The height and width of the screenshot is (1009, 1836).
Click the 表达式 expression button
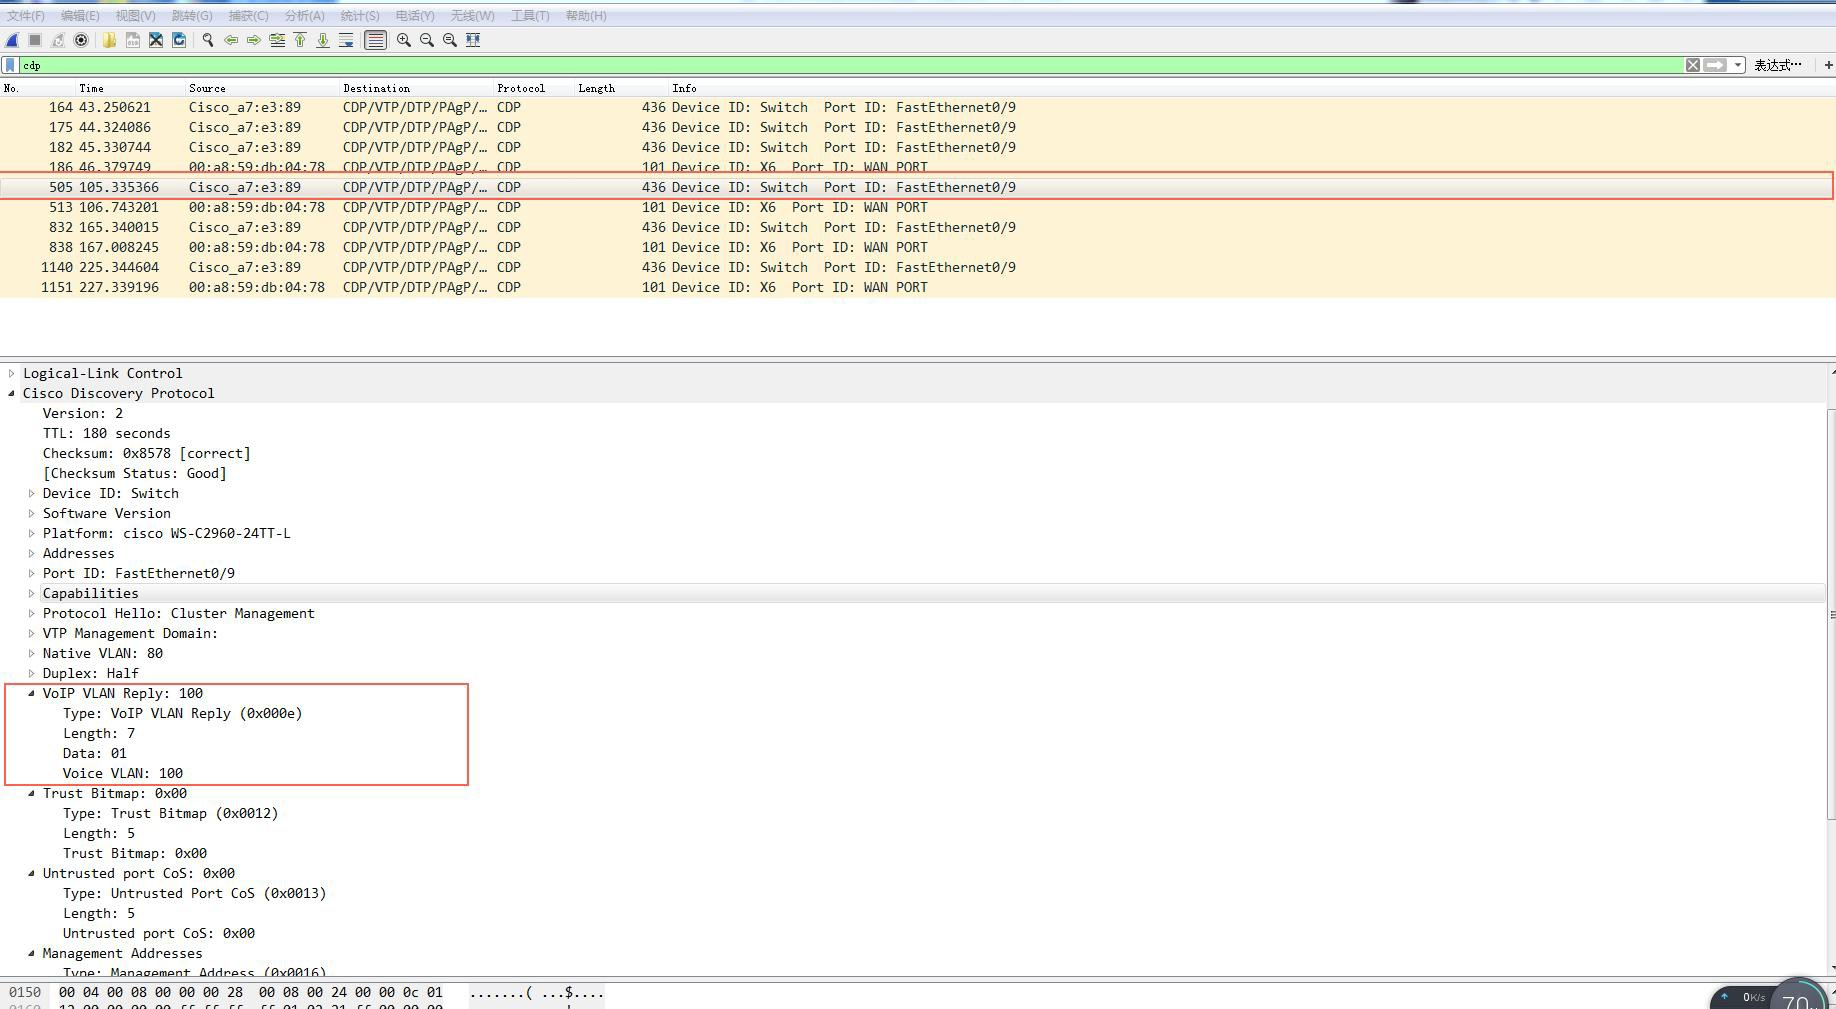(1777, 65)
